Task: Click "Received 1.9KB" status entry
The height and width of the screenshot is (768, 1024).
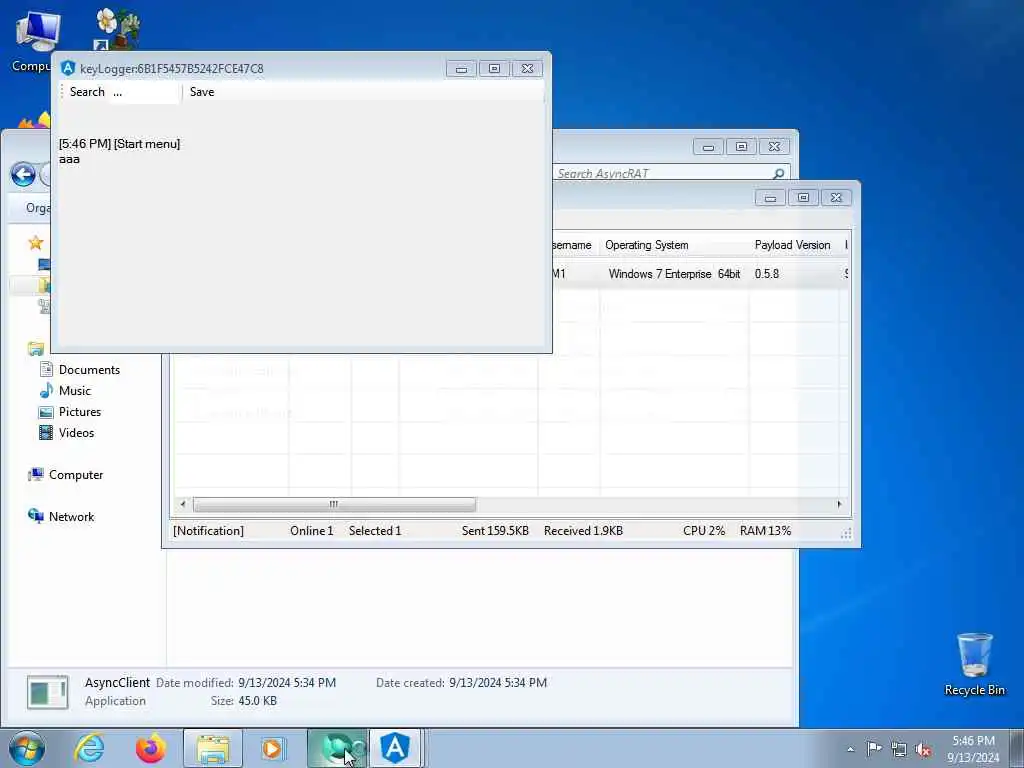Action: point(583,531)
